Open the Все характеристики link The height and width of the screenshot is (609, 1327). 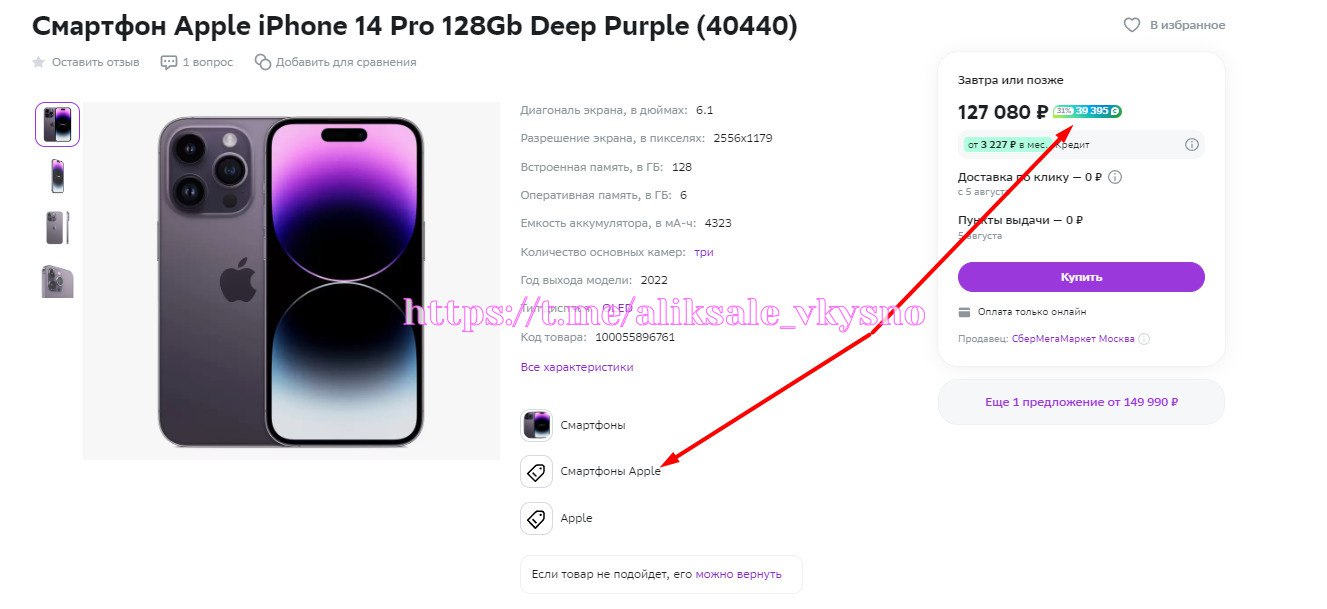pyautogui.click(x=577, y=367)
